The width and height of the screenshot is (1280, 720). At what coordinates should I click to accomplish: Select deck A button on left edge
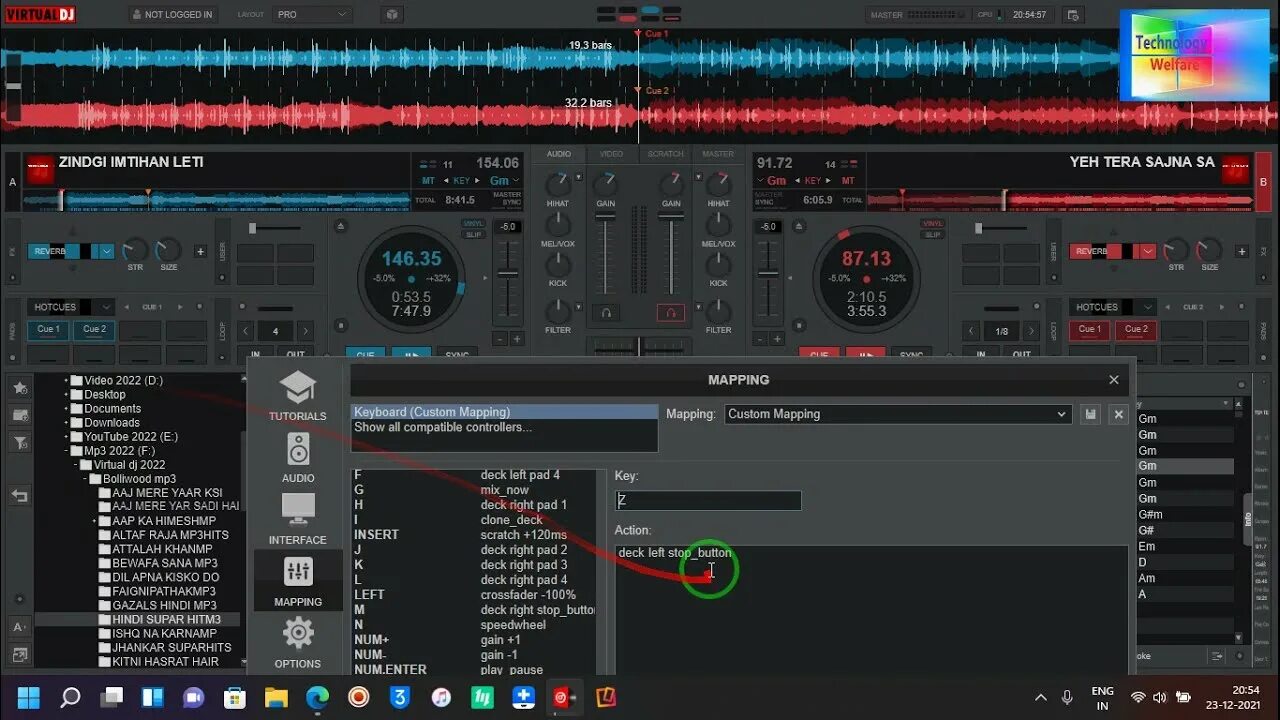point(12,182)
